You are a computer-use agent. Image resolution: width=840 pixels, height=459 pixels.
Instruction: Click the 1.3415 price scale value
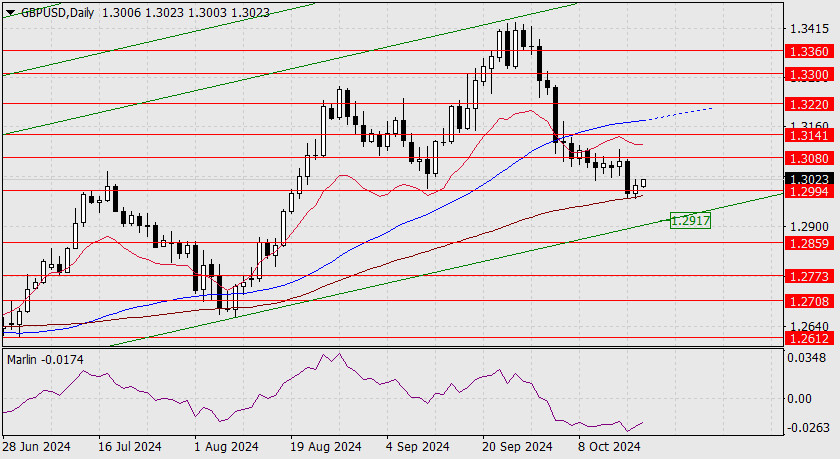tap(809, 28)
